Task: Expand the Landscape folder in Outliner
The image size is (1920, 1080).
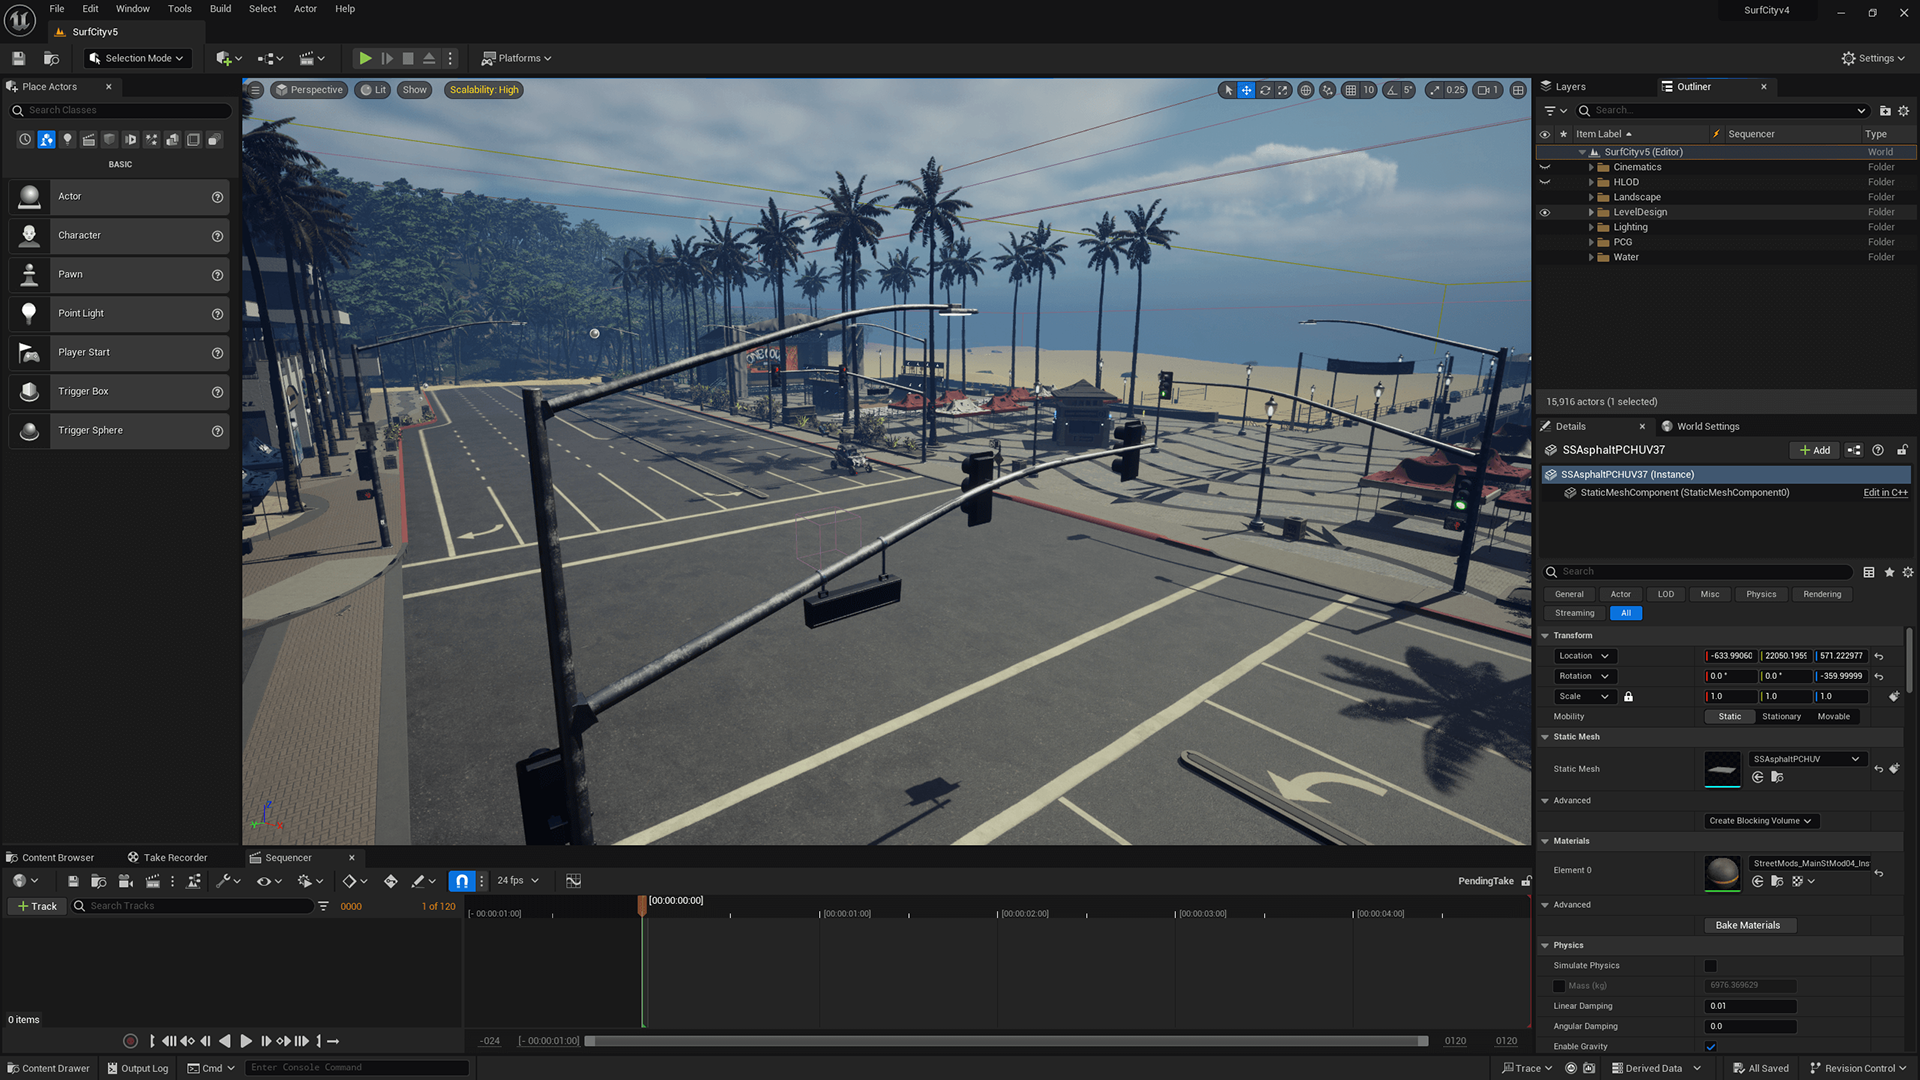Action: [x=1591, y=197]
